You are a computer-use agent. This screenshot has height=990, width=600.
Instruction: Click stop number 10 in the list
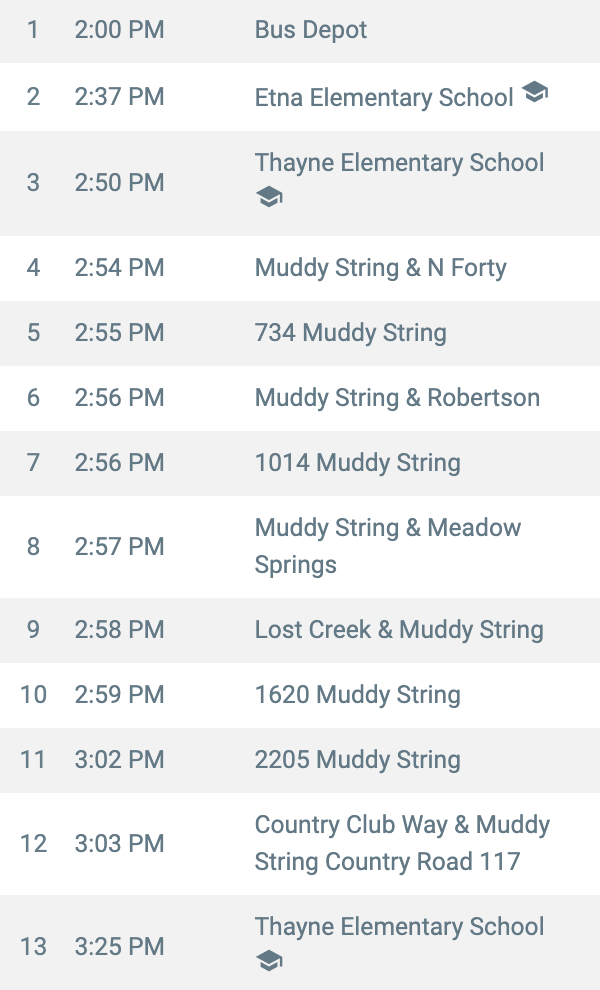pyautogui.click(x=33, y=695)
